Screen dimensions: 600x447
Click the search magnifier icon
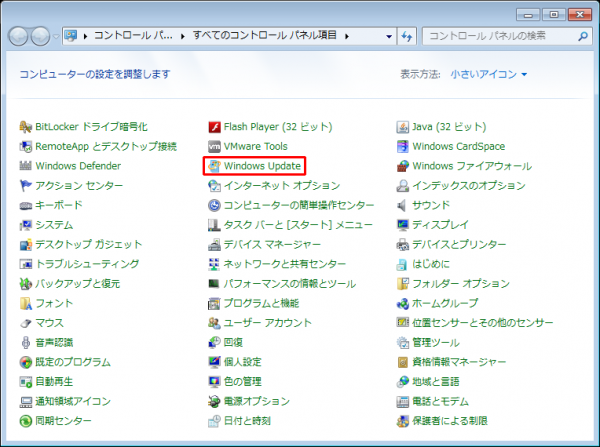click(583, 36)
